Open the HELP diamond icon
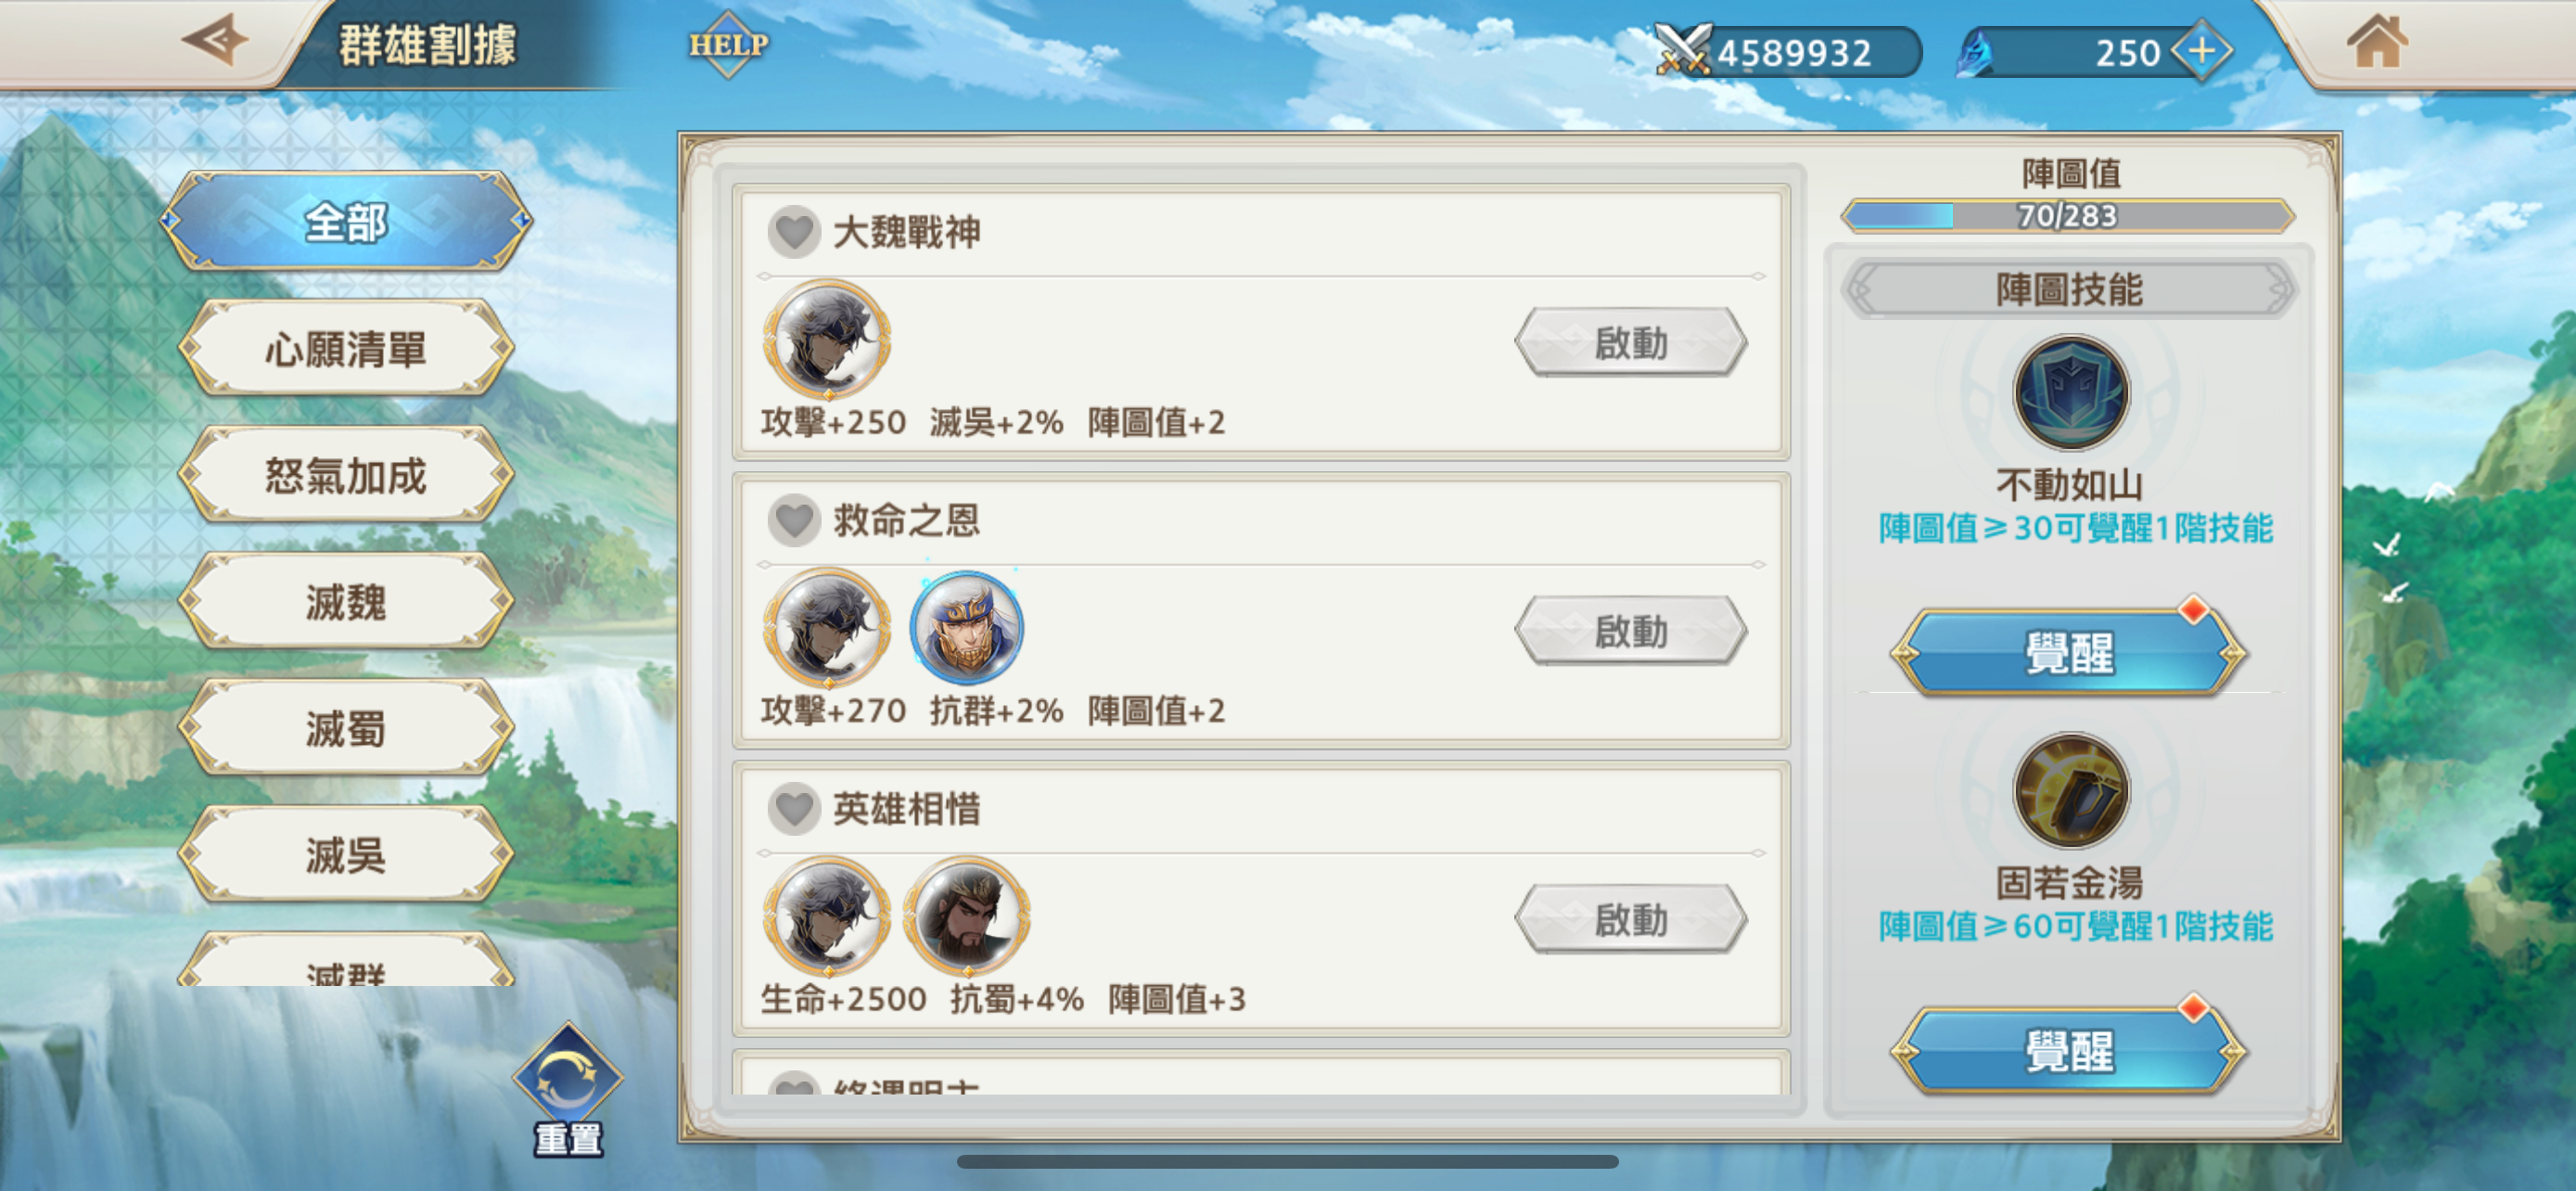Image resolution: width=2576 pixels, height=1191 pixels. click(729, 44)
